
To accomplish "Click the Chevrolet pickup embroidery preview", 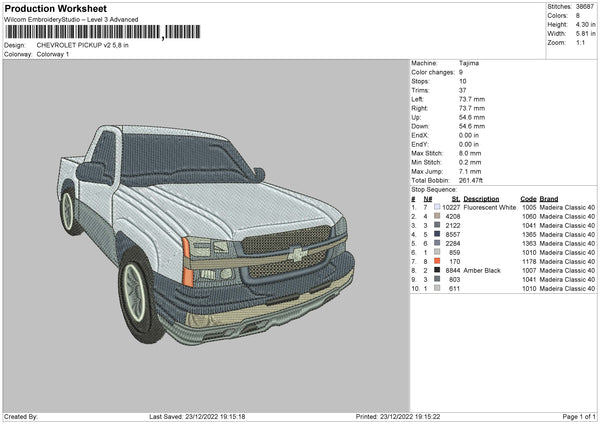I will [207, 234].
